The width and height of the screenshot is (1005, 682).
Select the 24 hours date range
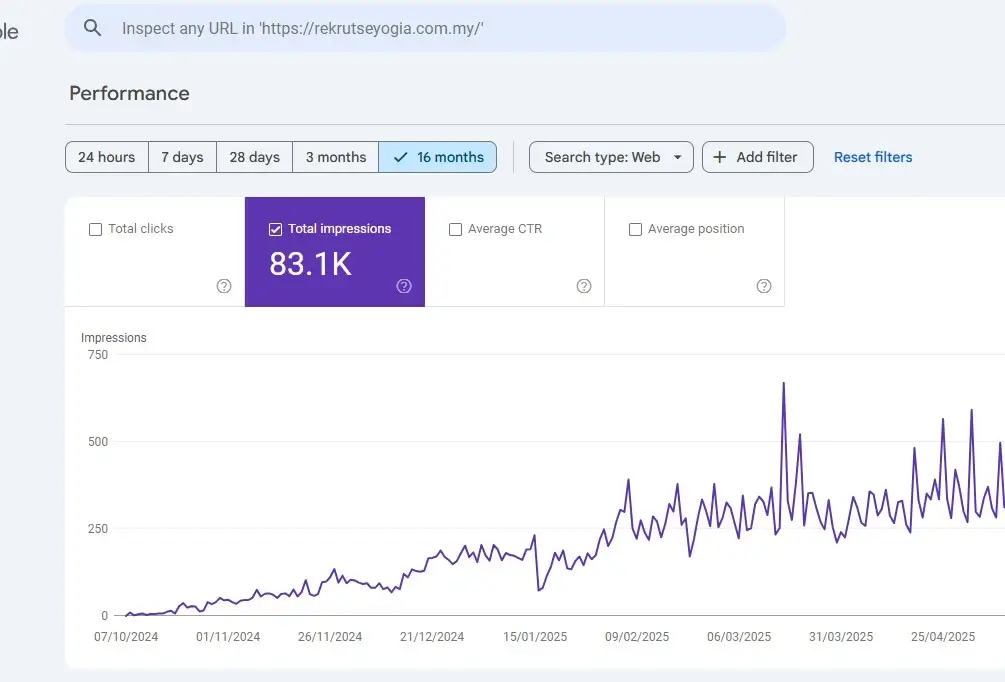point(107,157)
